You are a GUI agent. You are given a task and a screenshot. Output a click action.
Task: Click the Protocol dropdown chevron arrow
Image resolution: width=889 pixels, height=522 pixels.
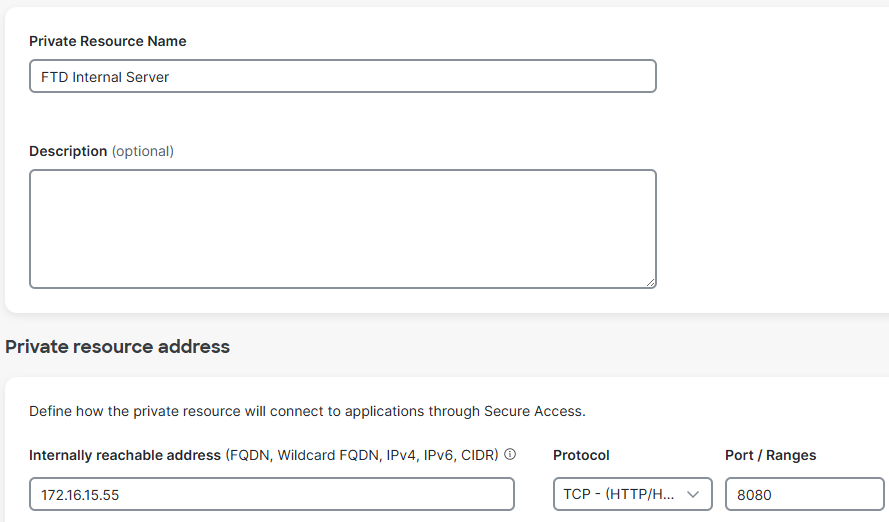(x=692, y=494)
